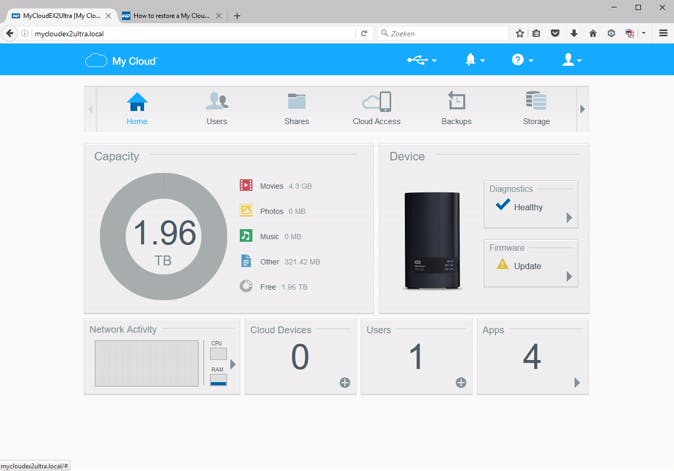
Task: Click the Healthy diagnostics status
Action: (x=528, y=207)
